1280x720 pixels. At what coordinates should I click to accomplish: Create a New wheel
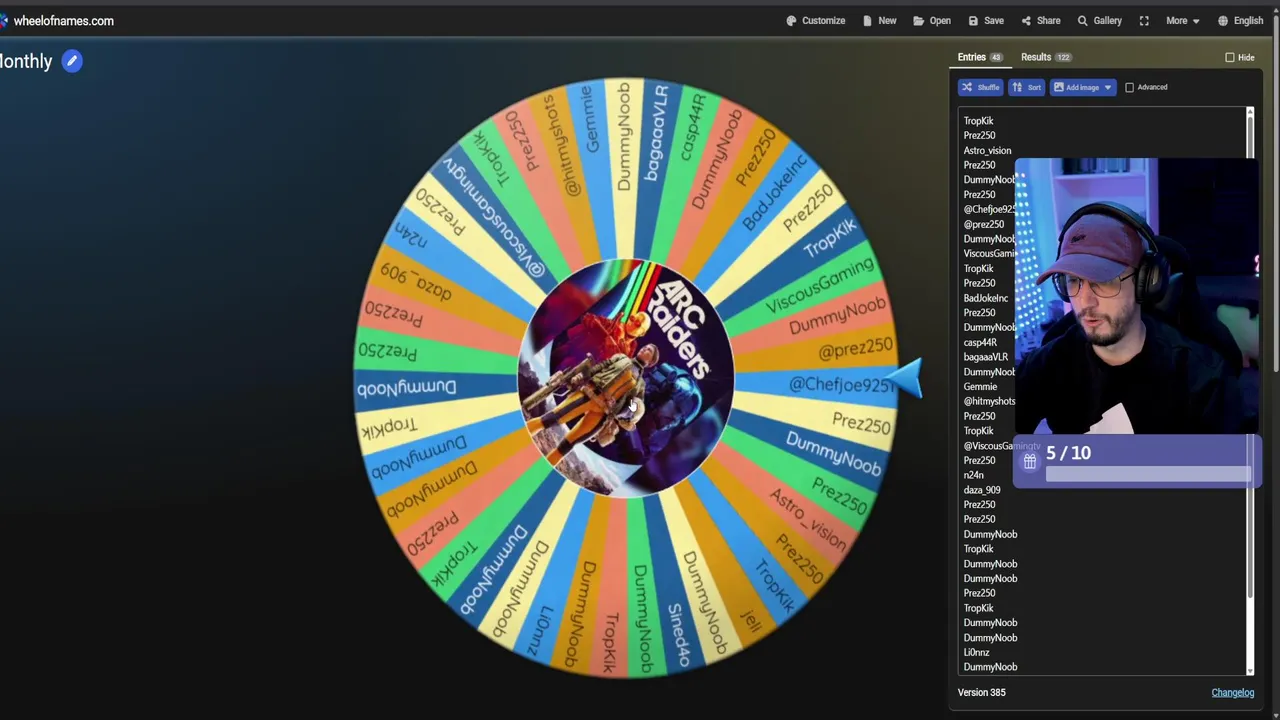coord(879,20)
